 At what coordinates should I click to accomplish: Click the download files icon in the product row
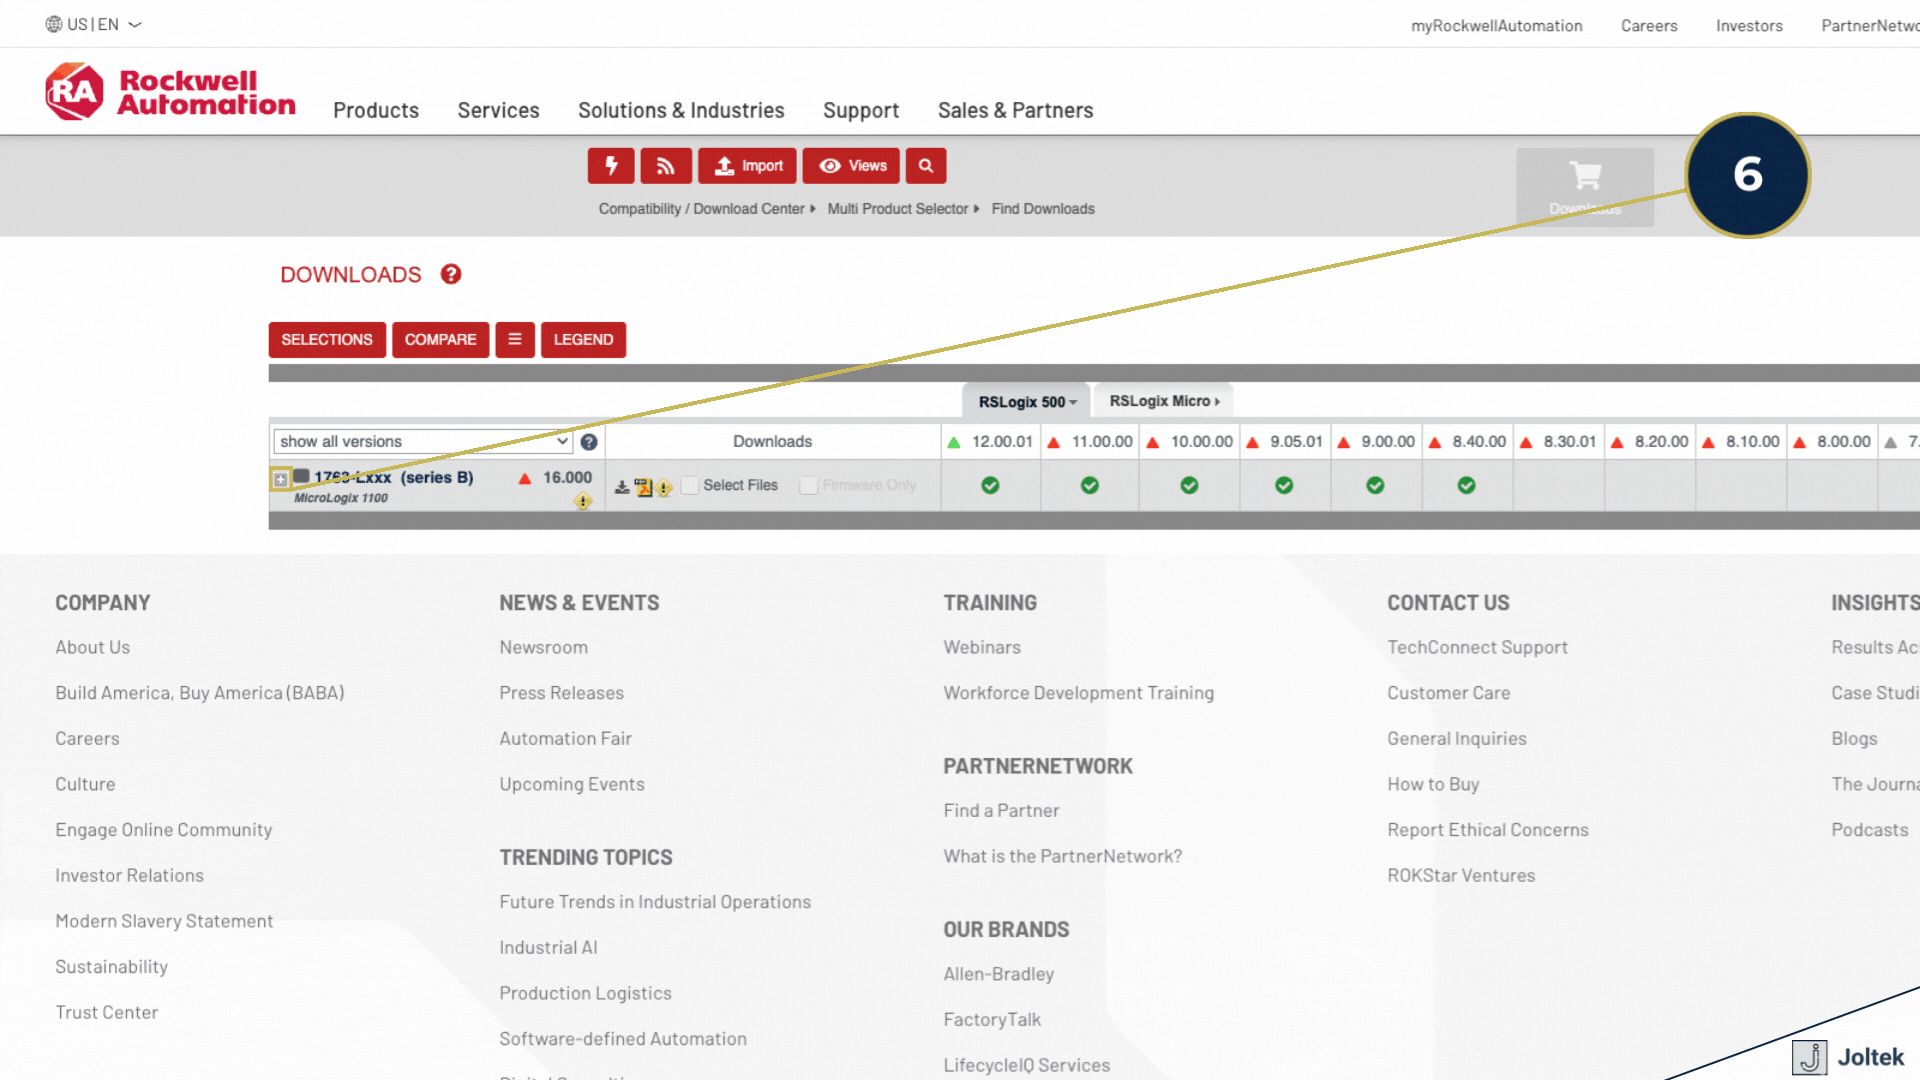[622, 486]
